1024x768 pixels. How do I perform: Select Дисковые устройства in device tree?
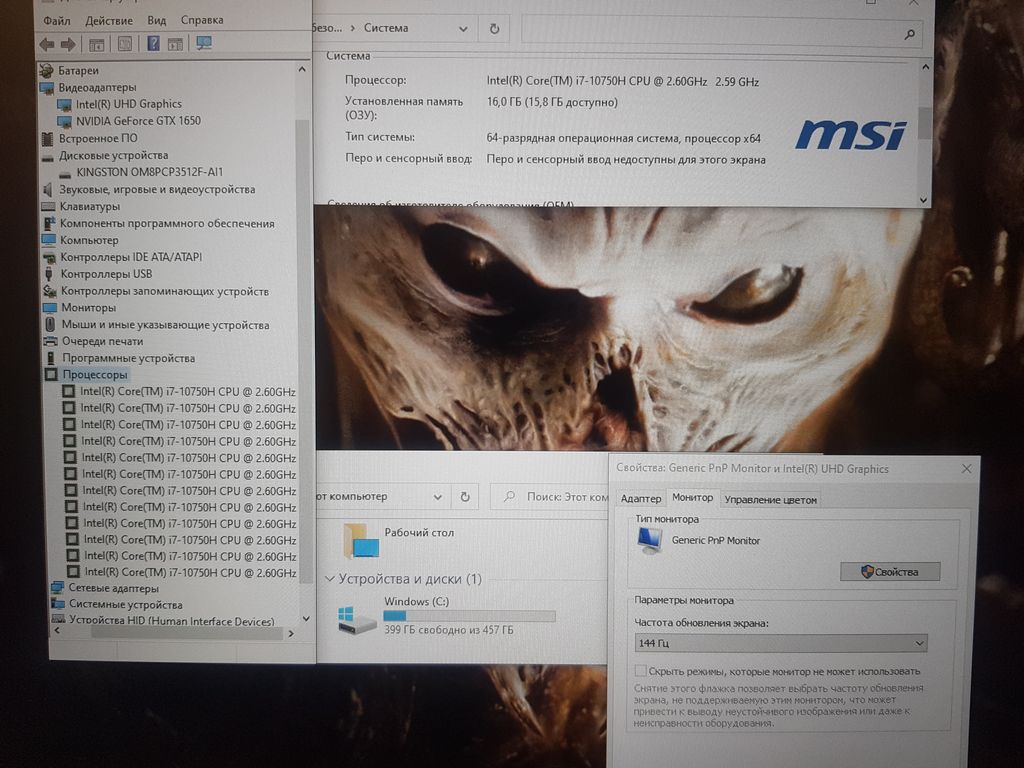[114, 155]
